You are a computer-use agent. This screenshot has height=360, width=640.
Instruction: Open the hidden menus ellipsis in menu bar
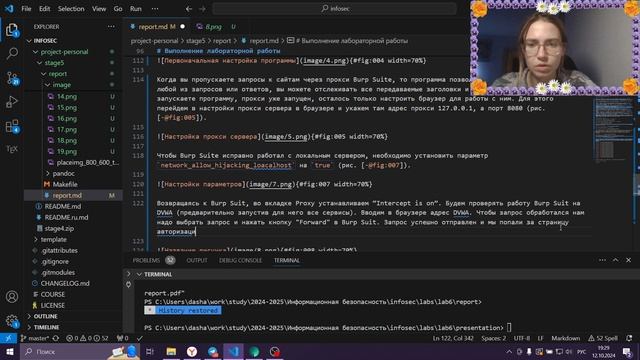pos(155,9)
